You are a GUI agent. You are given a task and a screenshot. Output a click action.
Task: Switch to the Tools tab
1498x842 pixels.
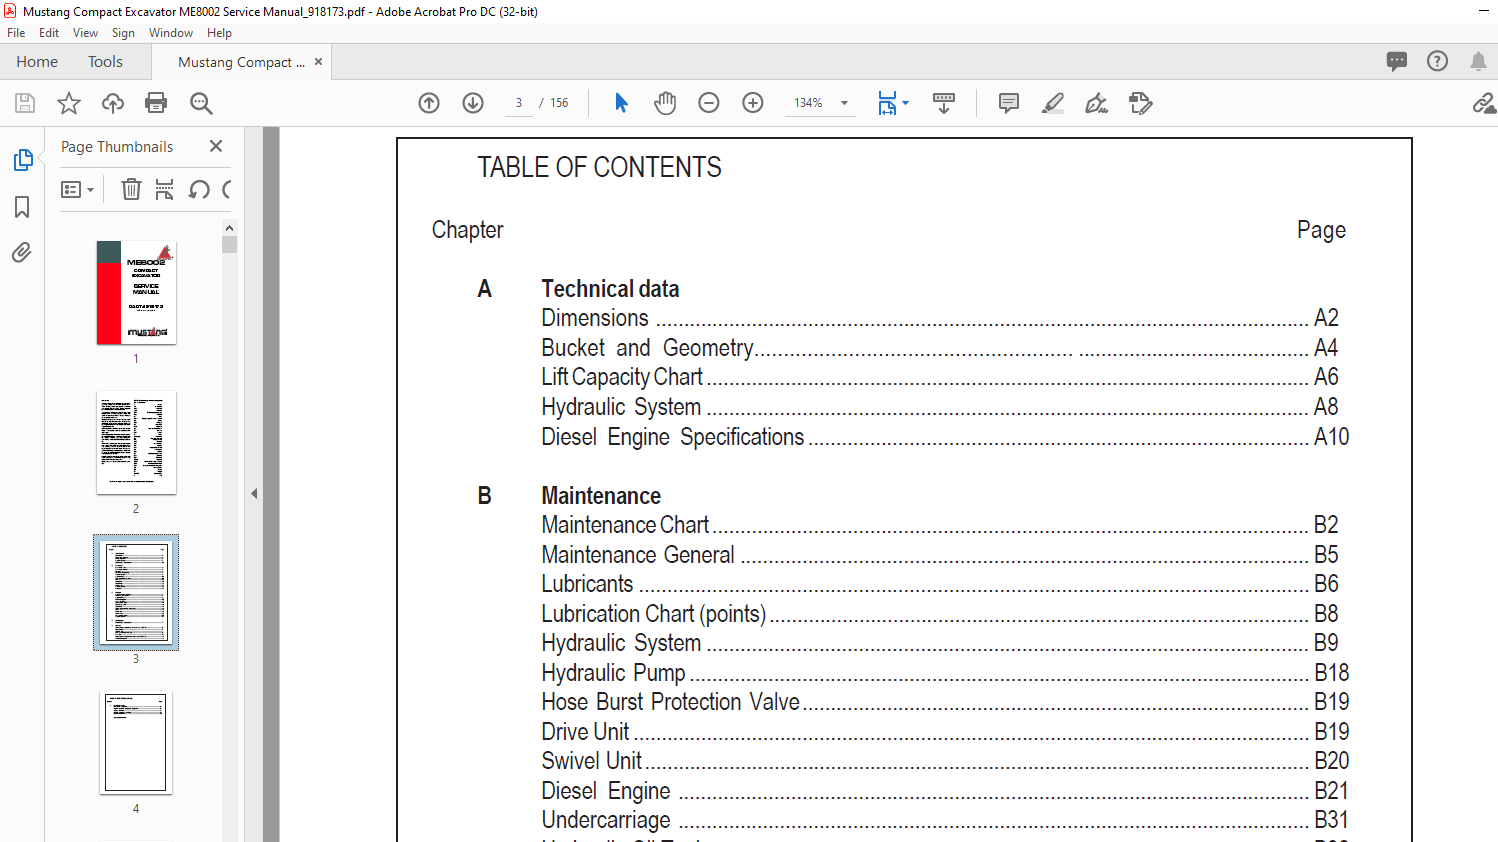click(105, 62)
